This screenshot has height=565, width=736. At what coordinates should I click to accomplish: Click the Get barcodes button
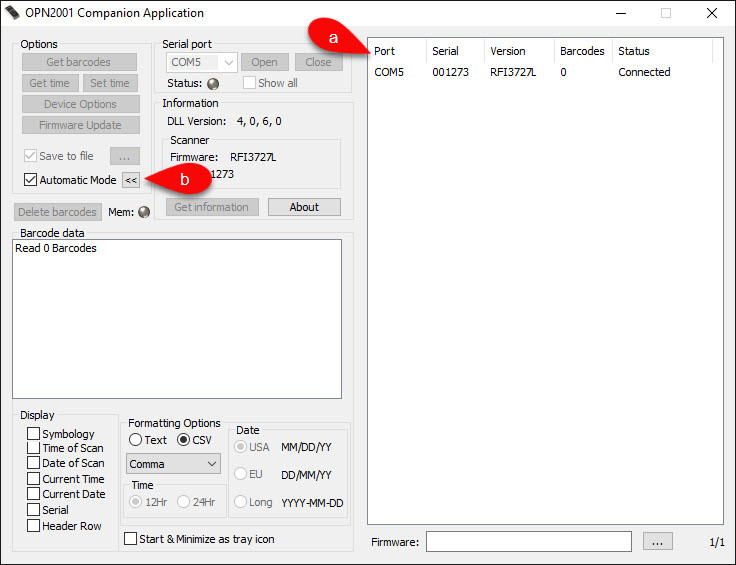pyautogui.click(x=79, y=62)
